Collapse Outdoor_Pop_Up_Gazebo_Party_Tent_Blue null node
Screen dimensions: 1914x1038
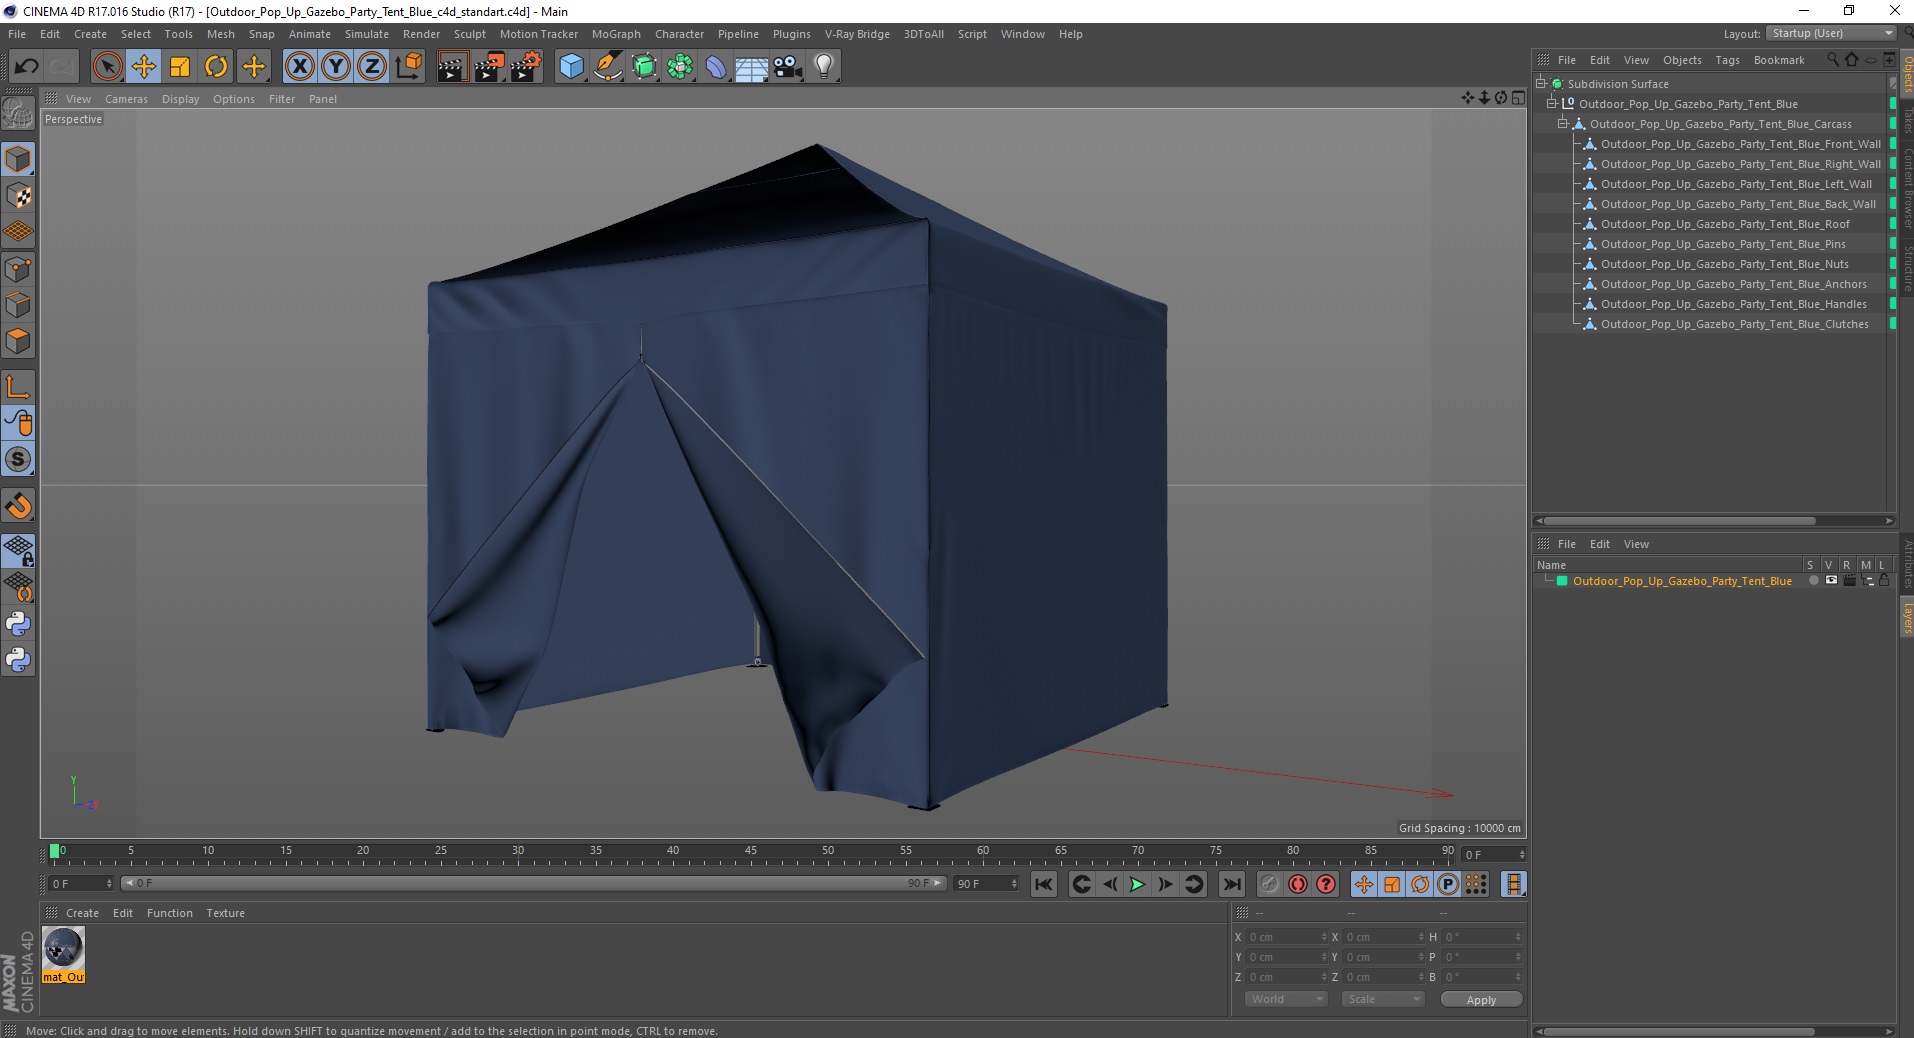click(x=1552, y=104)
